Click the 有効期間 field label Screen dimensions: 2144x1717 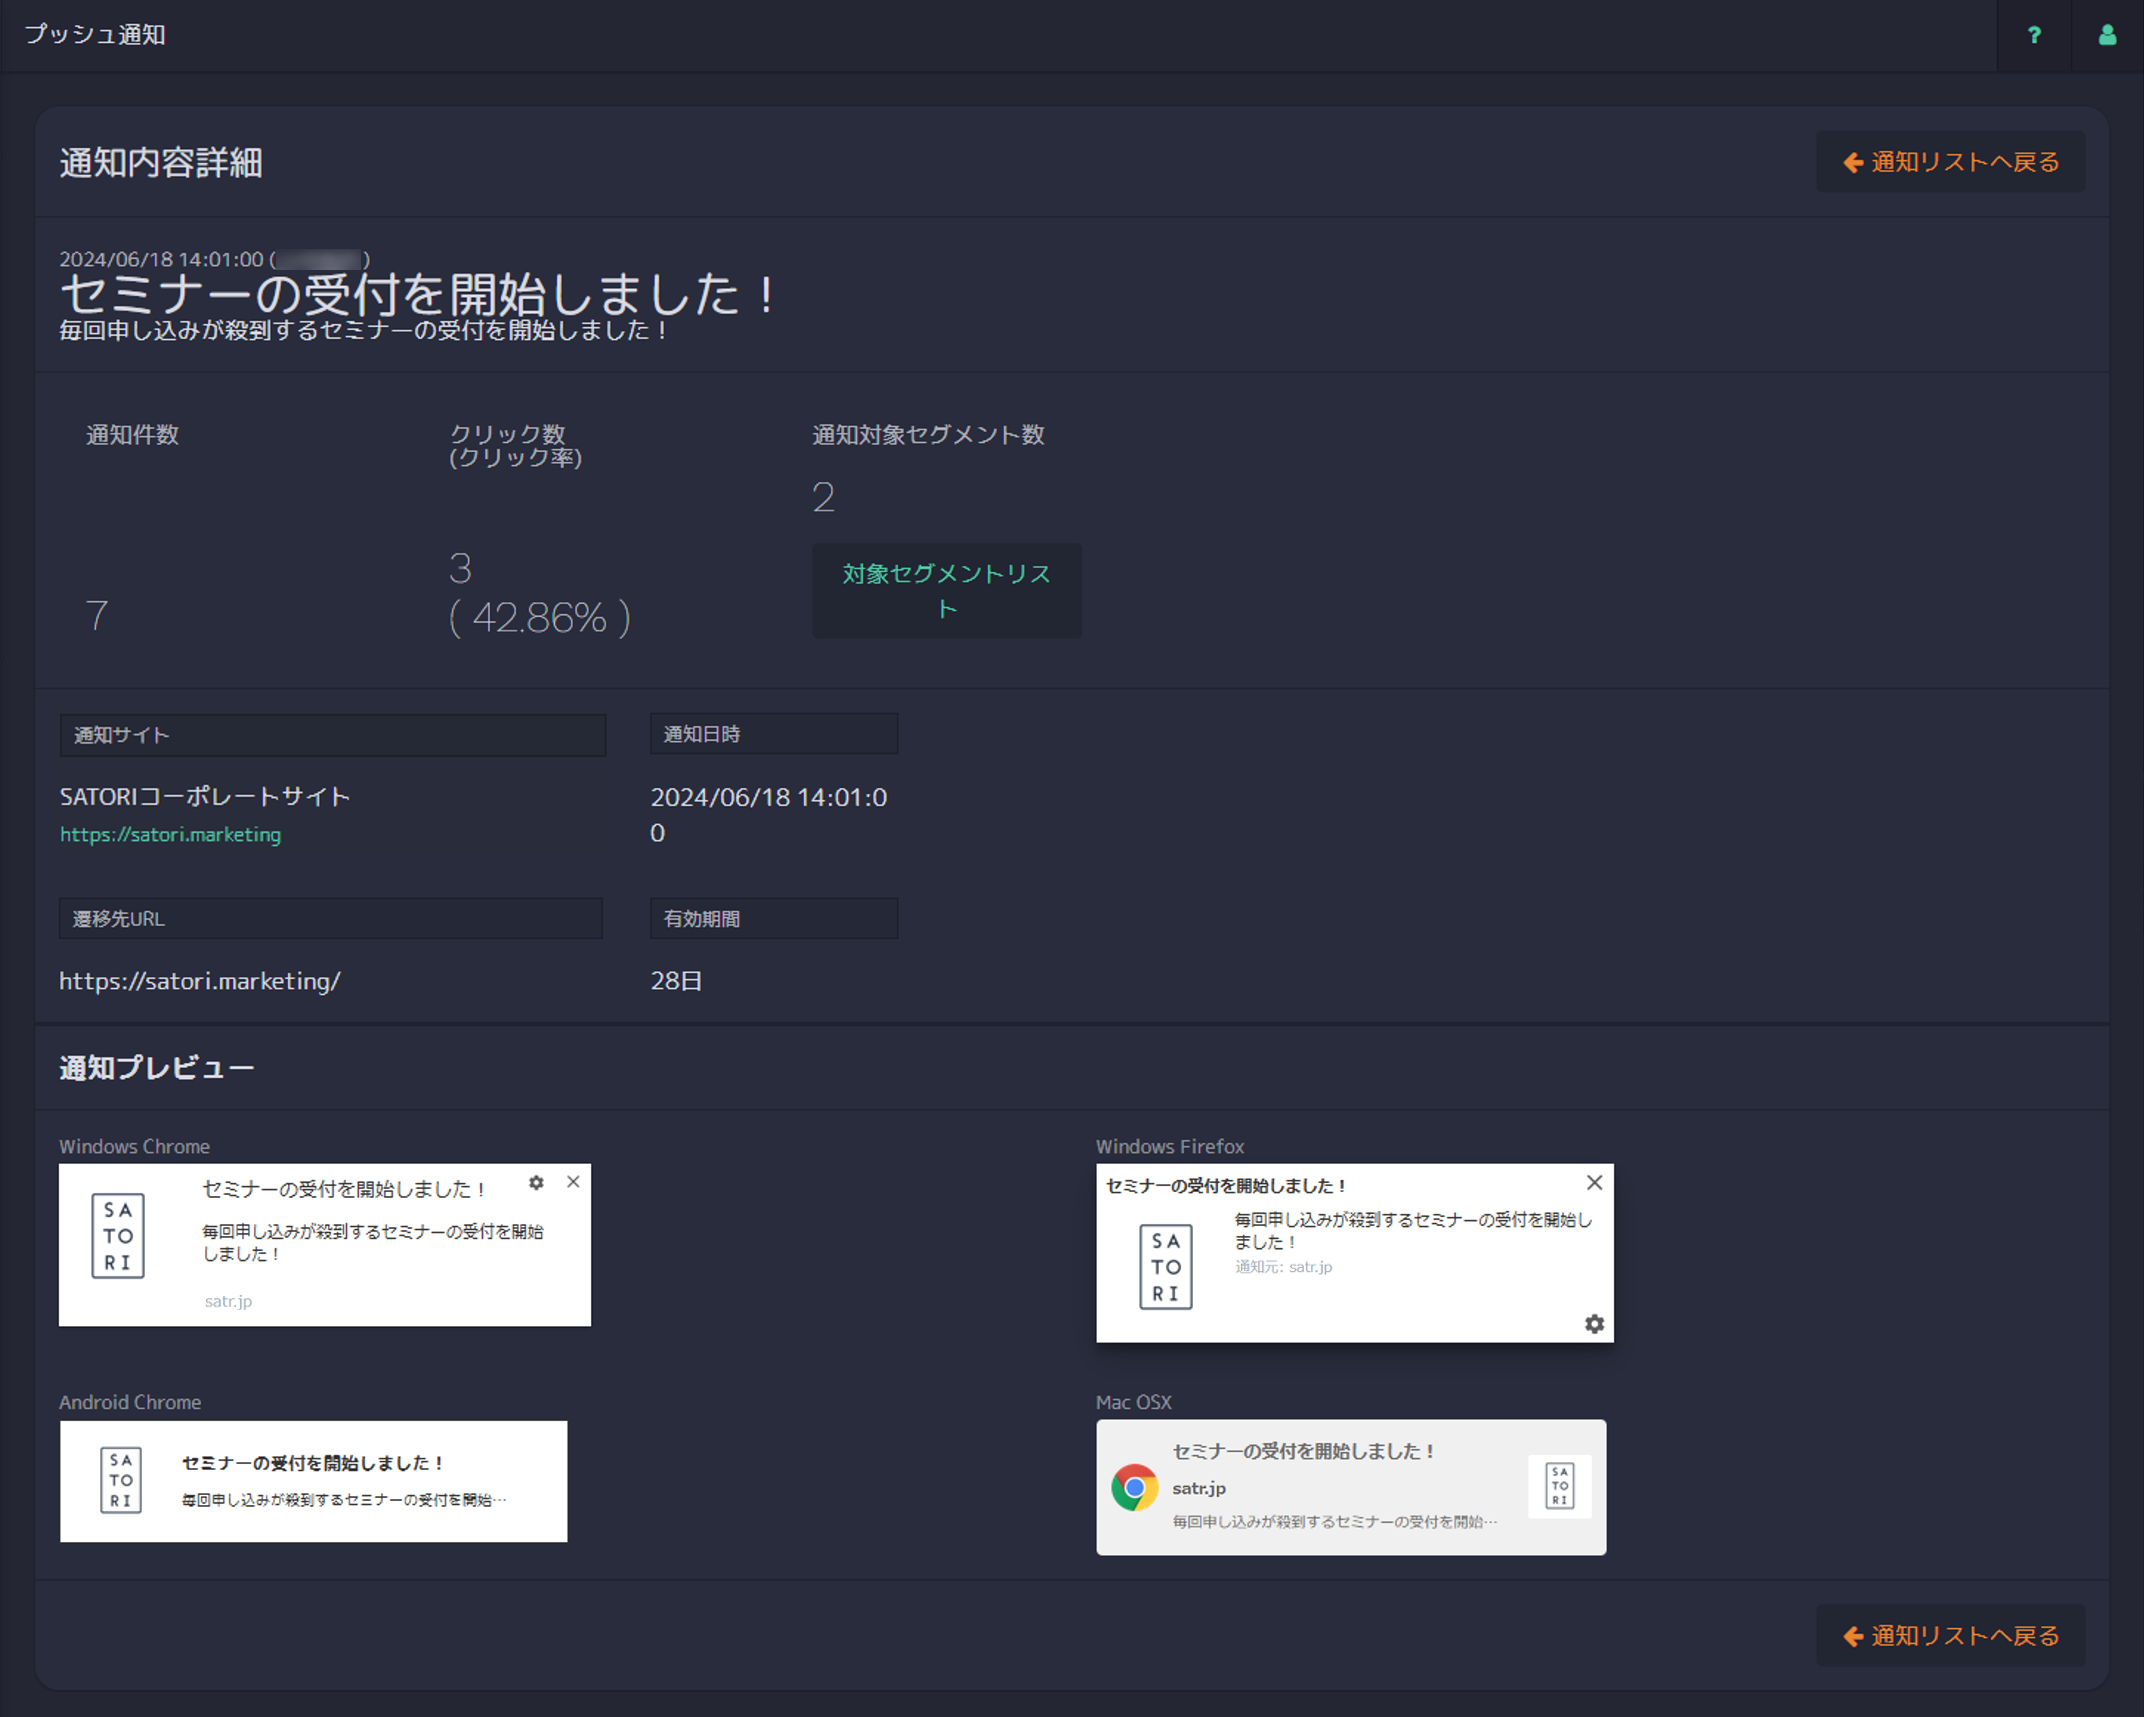[774, 918]
